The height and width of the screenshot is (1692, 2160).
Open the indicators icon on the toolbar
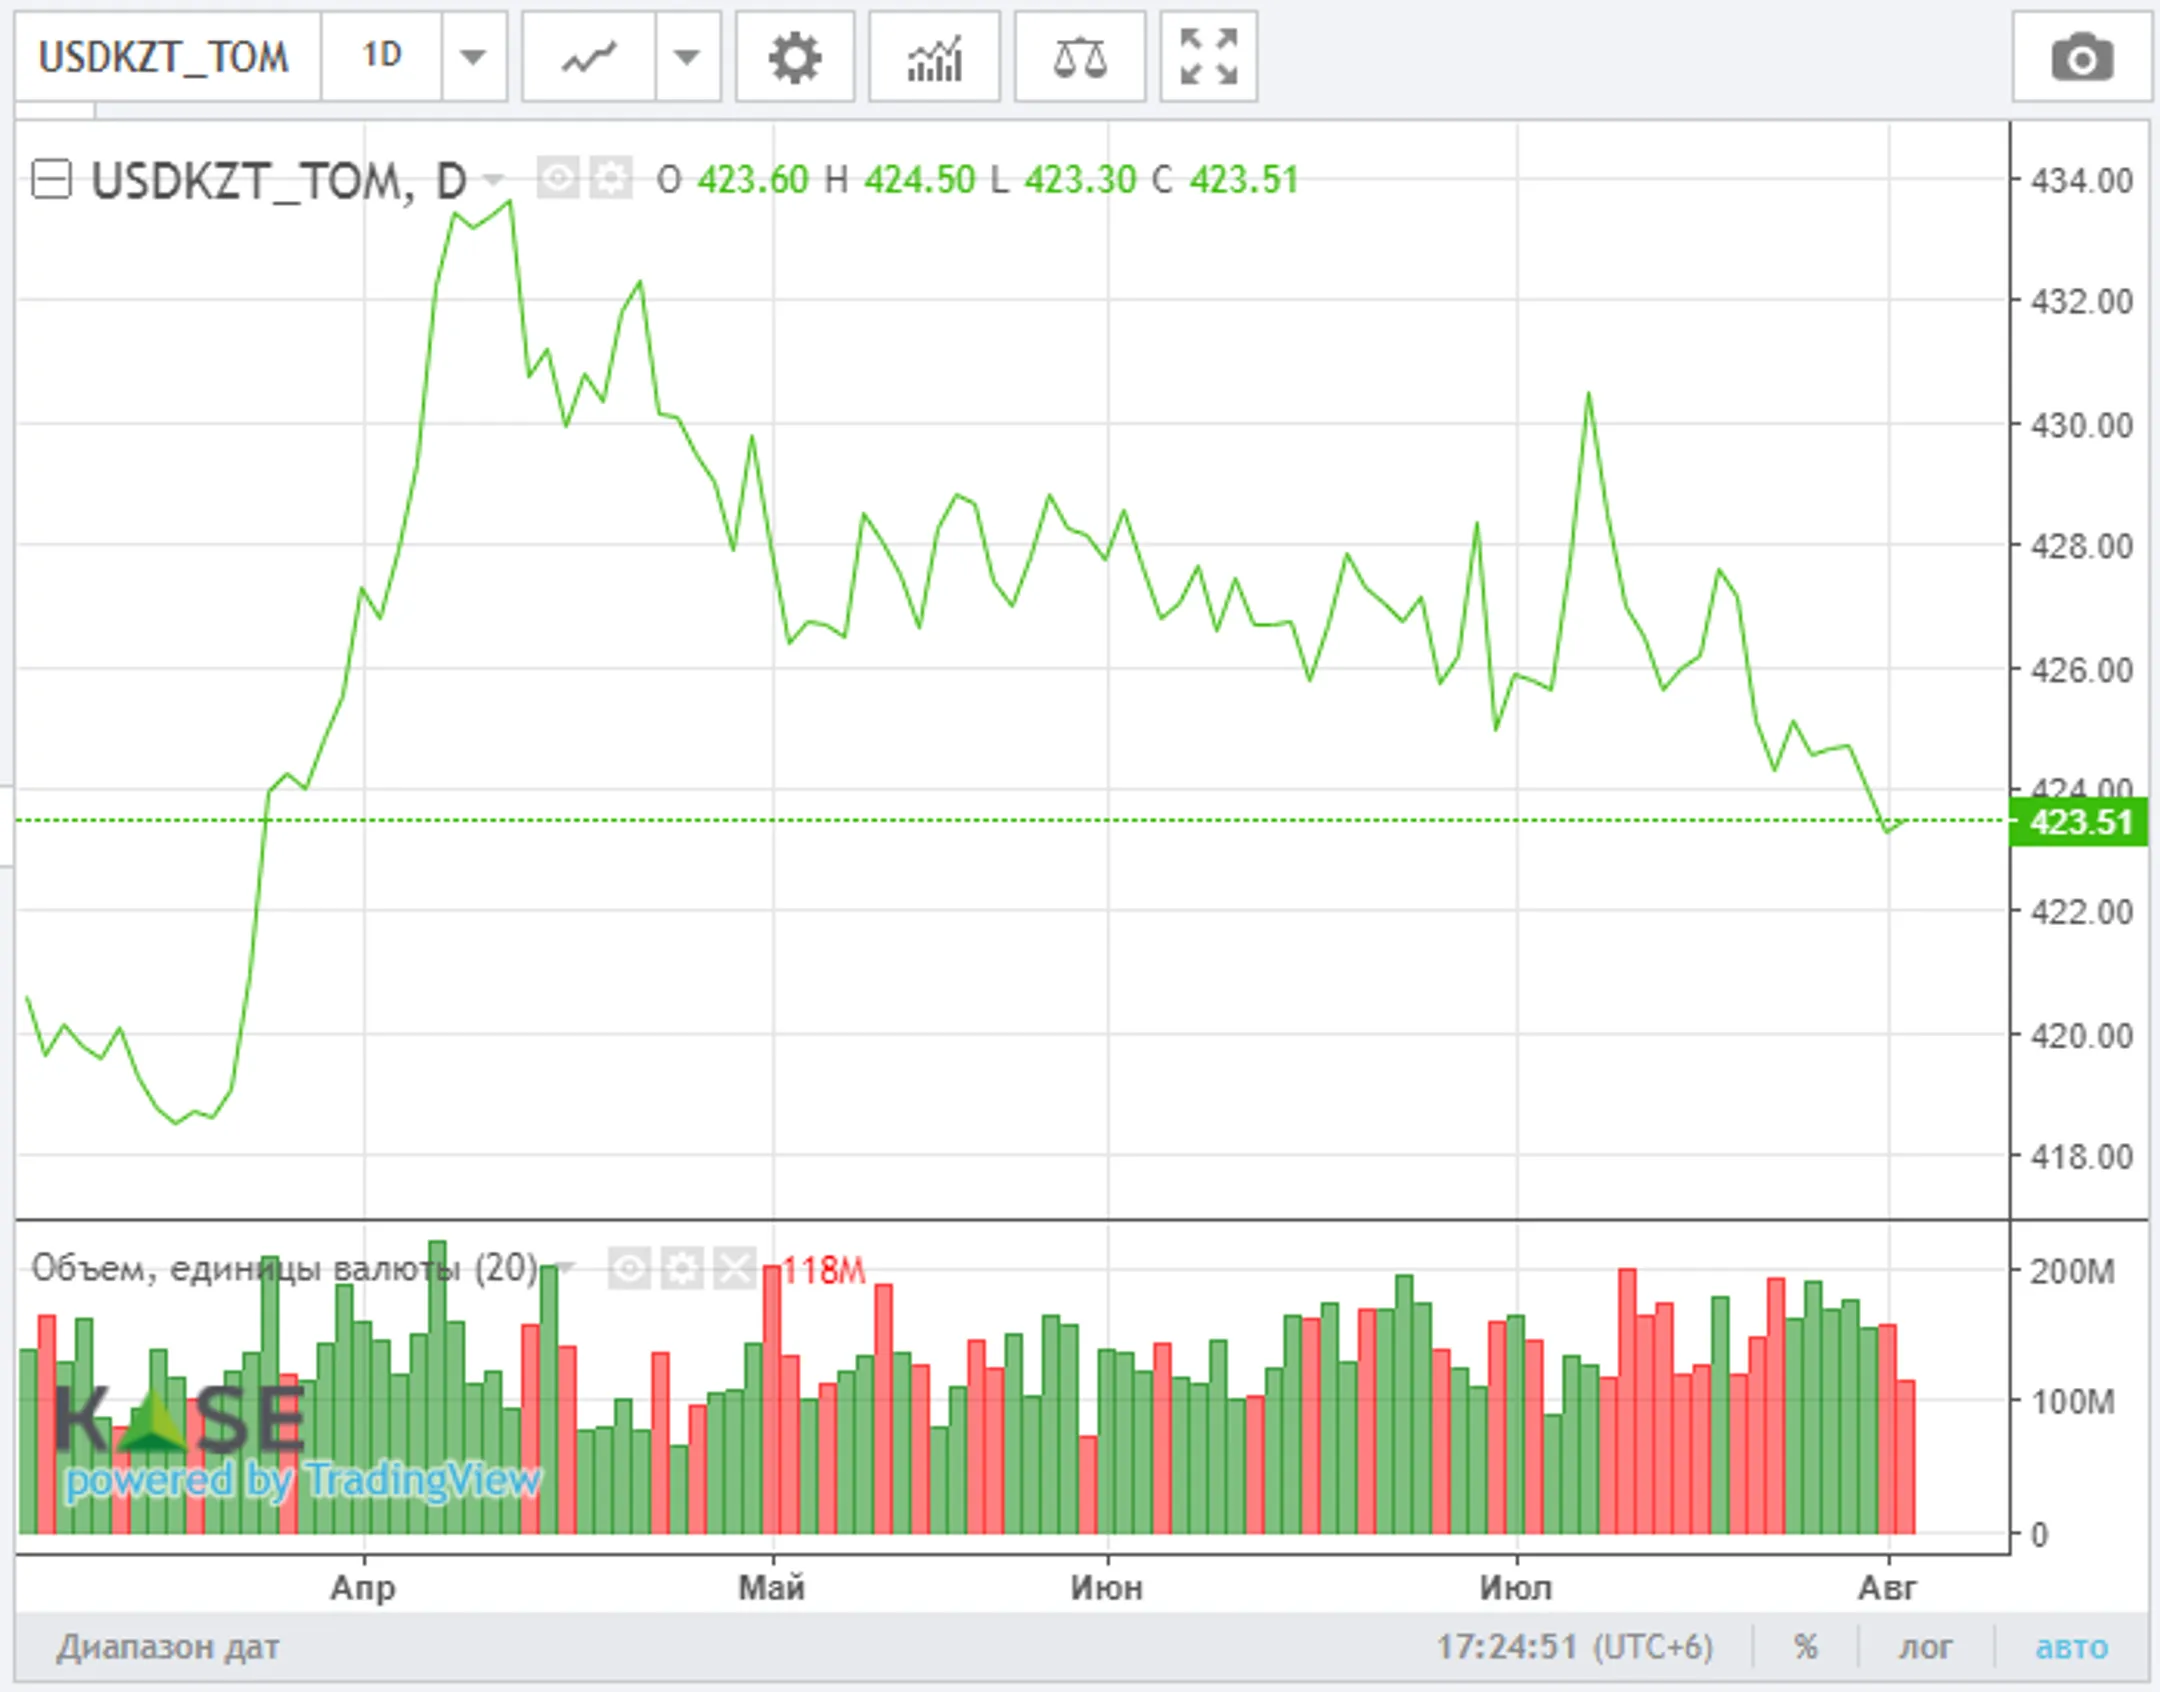click(934, 58)
